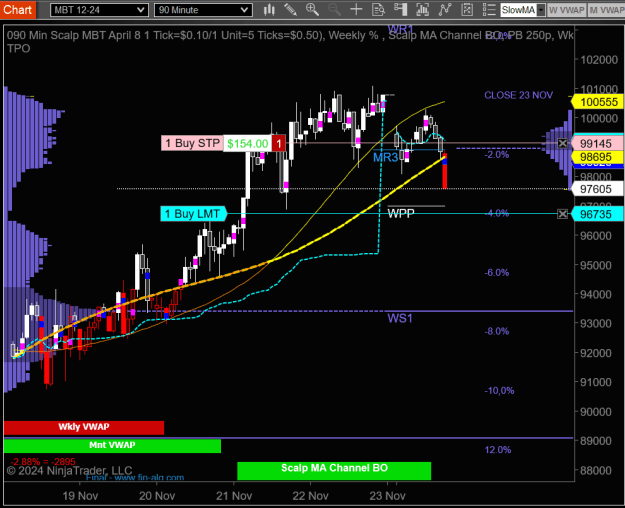Cancel the Buy STP order at 99145
This screenshot has height=508, width=625.
(562, 143)
